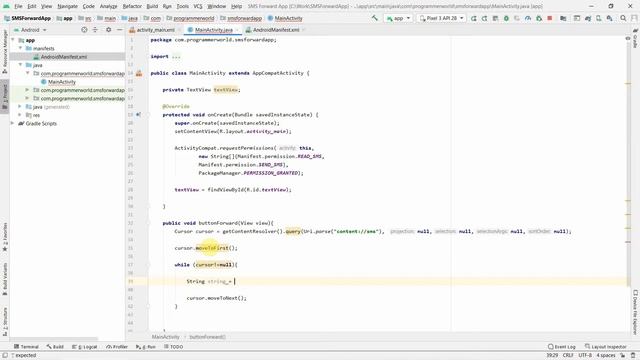The width and height of the screenshot is (640, 360).
Task: Open the app run configuration dropdown
Action: [398, 18]
